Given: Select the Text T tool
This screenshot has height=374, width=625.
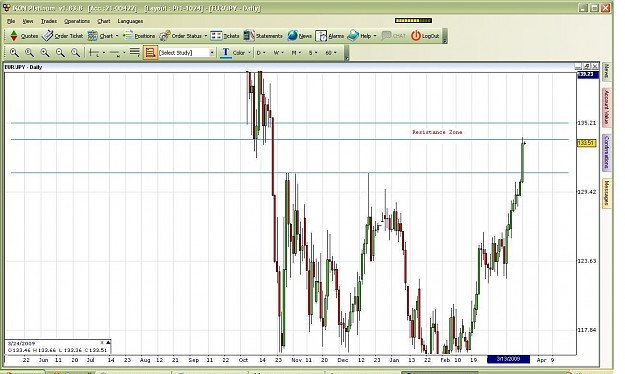Looking at the screenshot, I should coord(226,53).
